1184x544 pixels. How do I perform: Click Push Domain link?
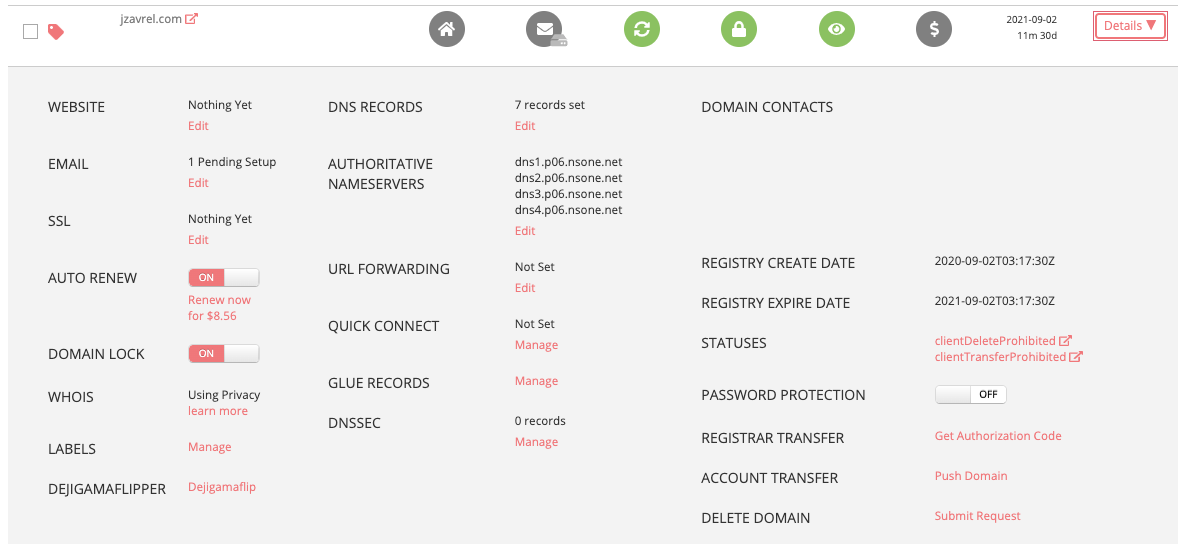971,476
